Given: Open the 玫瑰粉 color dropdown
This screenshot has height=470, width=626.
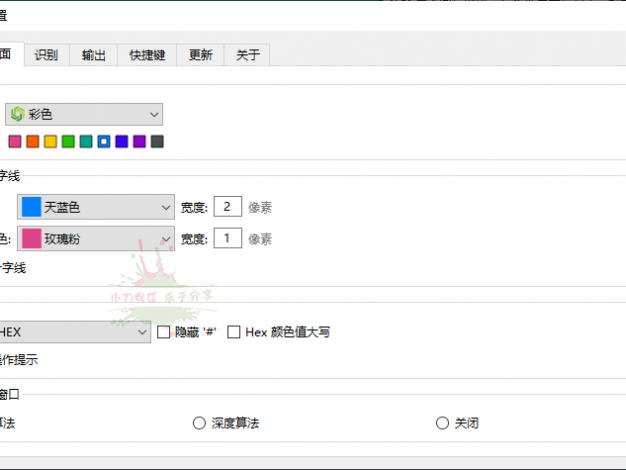Looking at the screenshot, I should [x=96, y=239].
